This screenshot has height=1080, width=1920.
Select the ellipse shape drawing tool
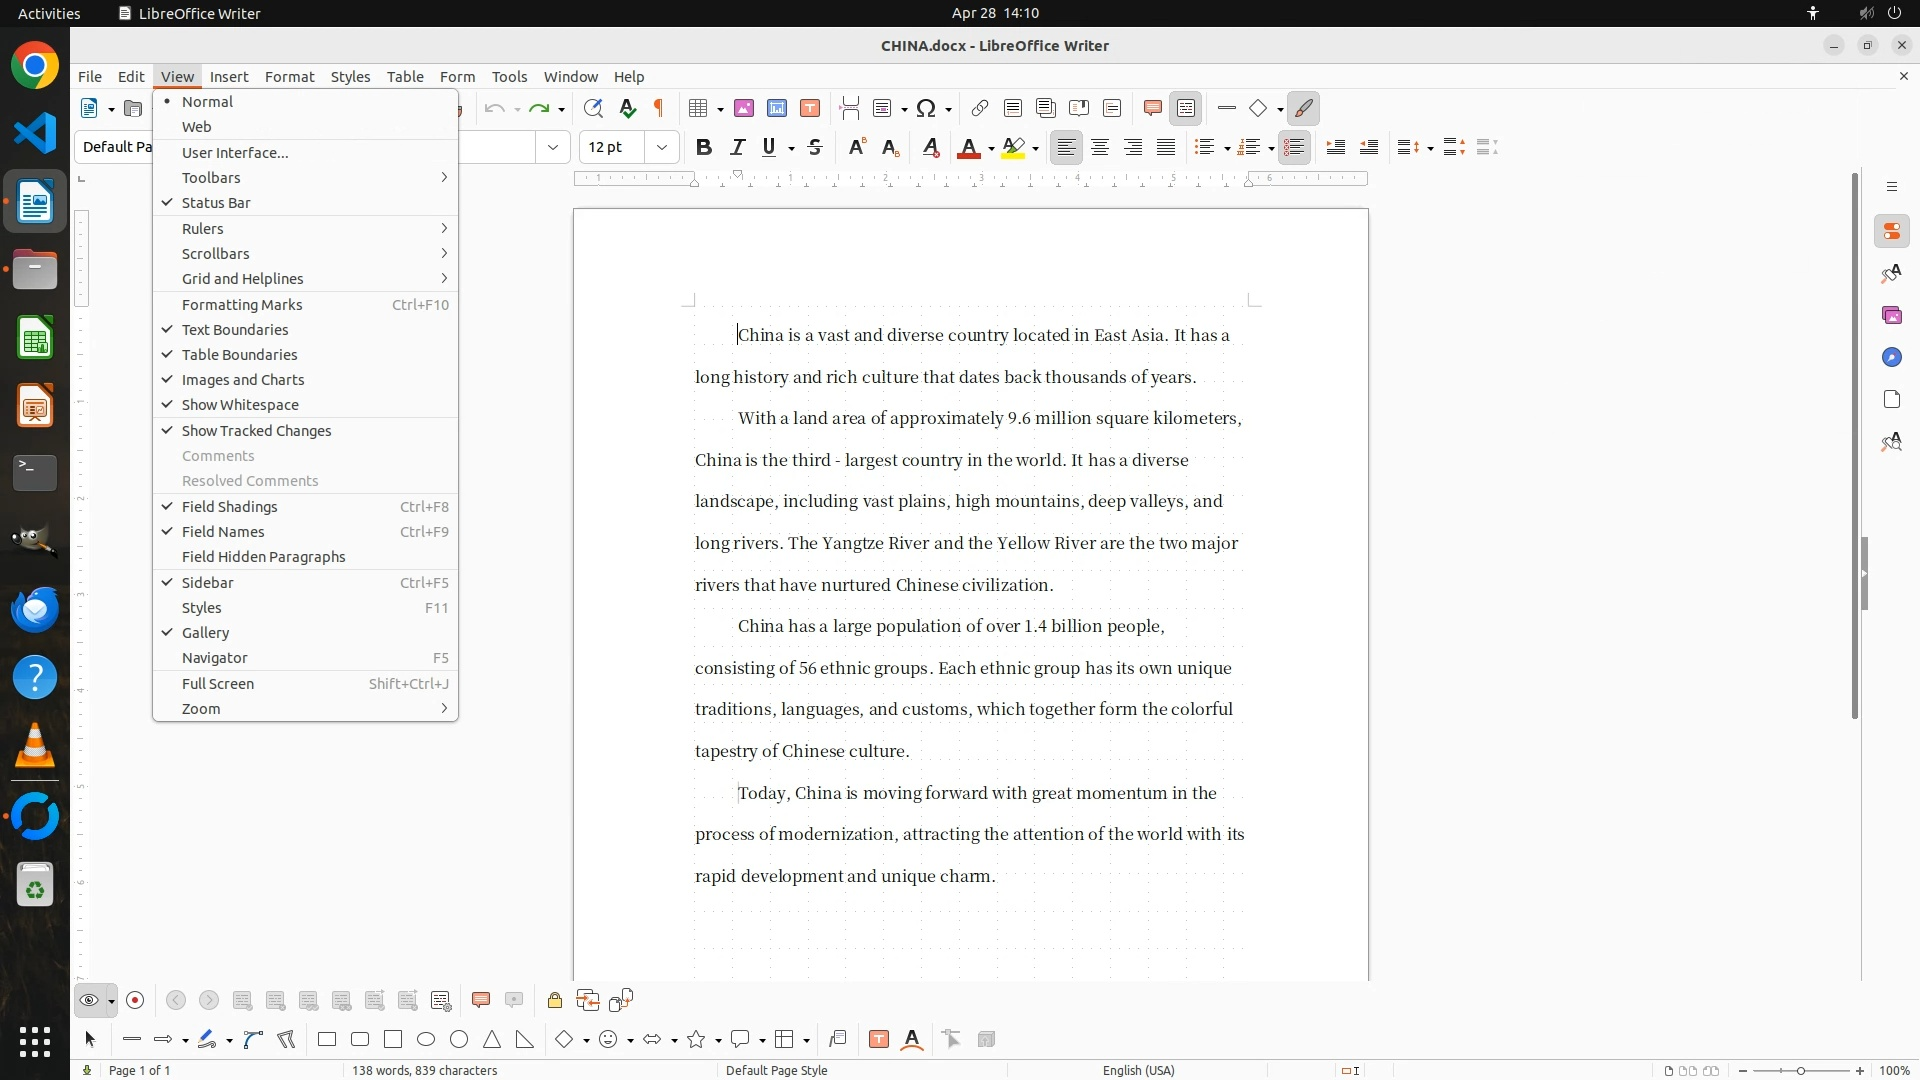[x=426, y=1039]
